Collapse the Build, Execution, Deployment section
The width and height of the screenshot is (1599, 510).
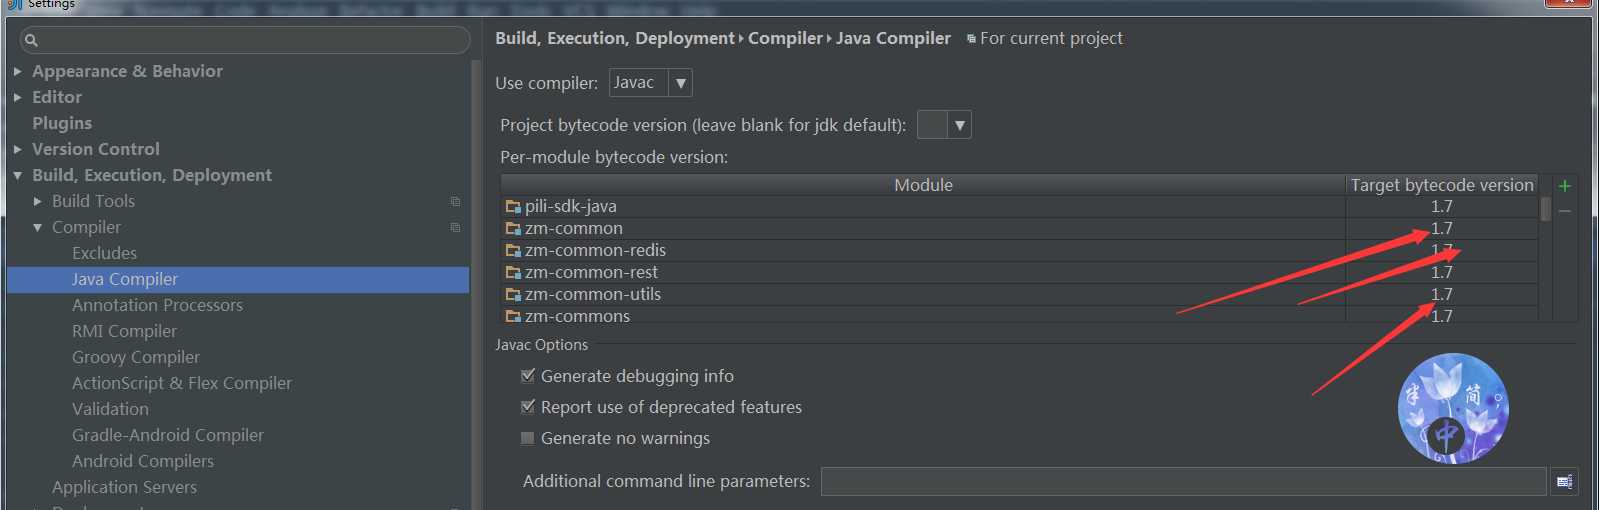[x=17, y=175]
